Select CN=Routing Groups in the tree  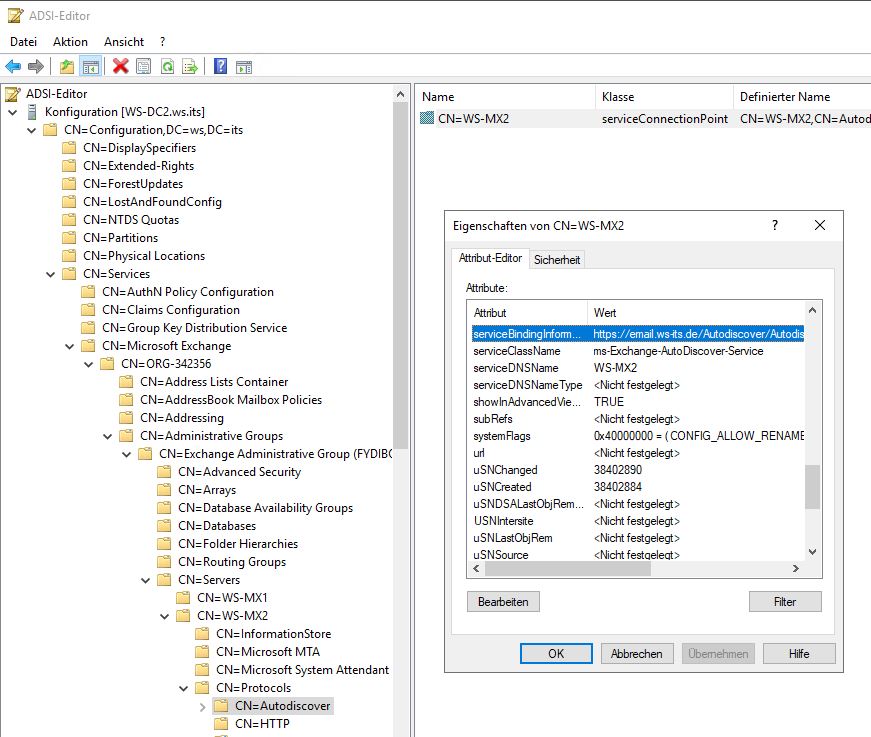pos(232,561)
